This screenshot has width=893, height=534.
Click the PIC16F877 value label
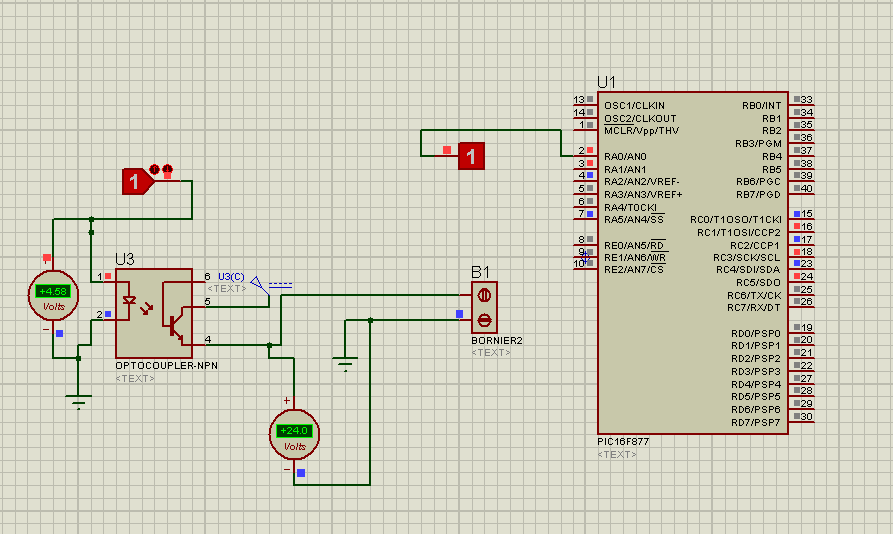(x=623, y=441)
